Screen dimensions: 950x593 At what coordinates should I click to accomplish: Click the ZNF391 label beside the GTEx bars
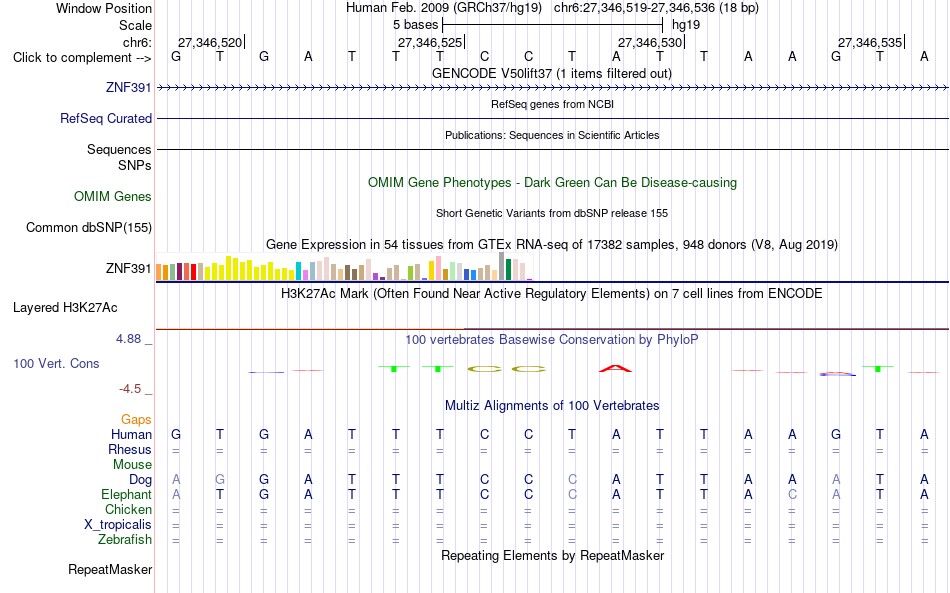pyautogui.click(x=128, y=268)
